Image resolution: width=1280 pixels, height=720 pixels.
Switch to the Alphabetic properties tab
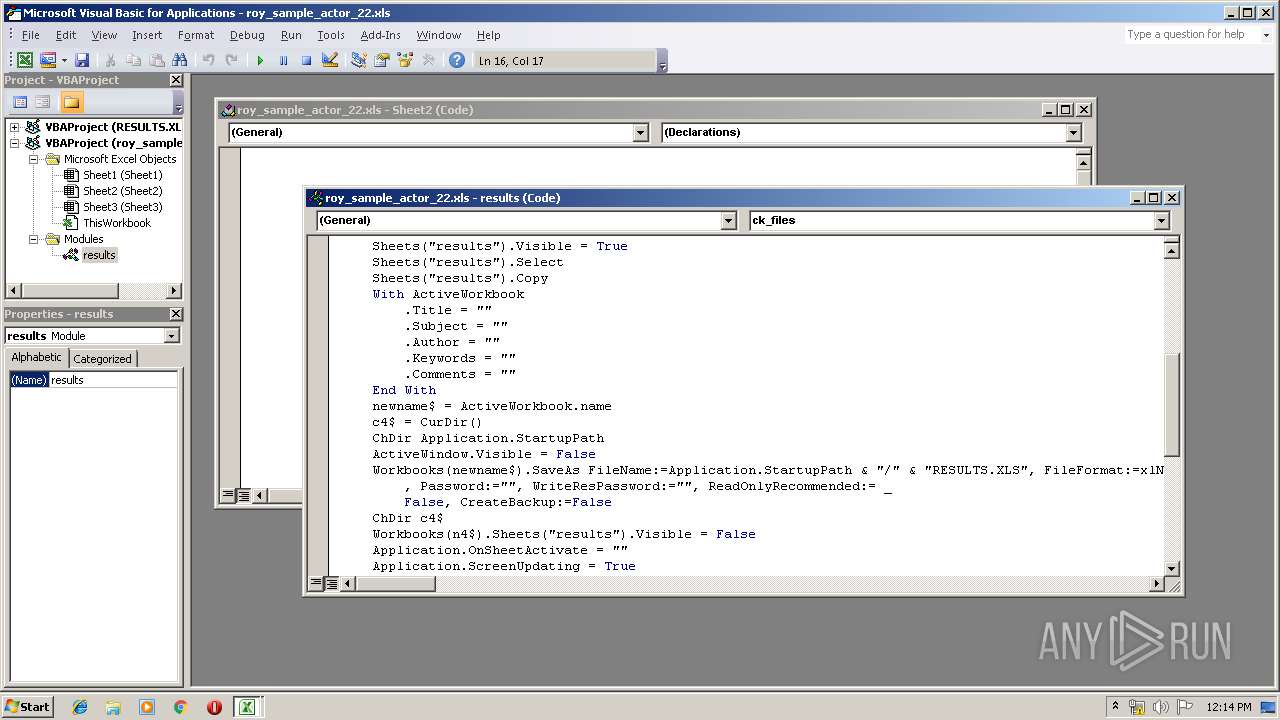tap(37, 358)
